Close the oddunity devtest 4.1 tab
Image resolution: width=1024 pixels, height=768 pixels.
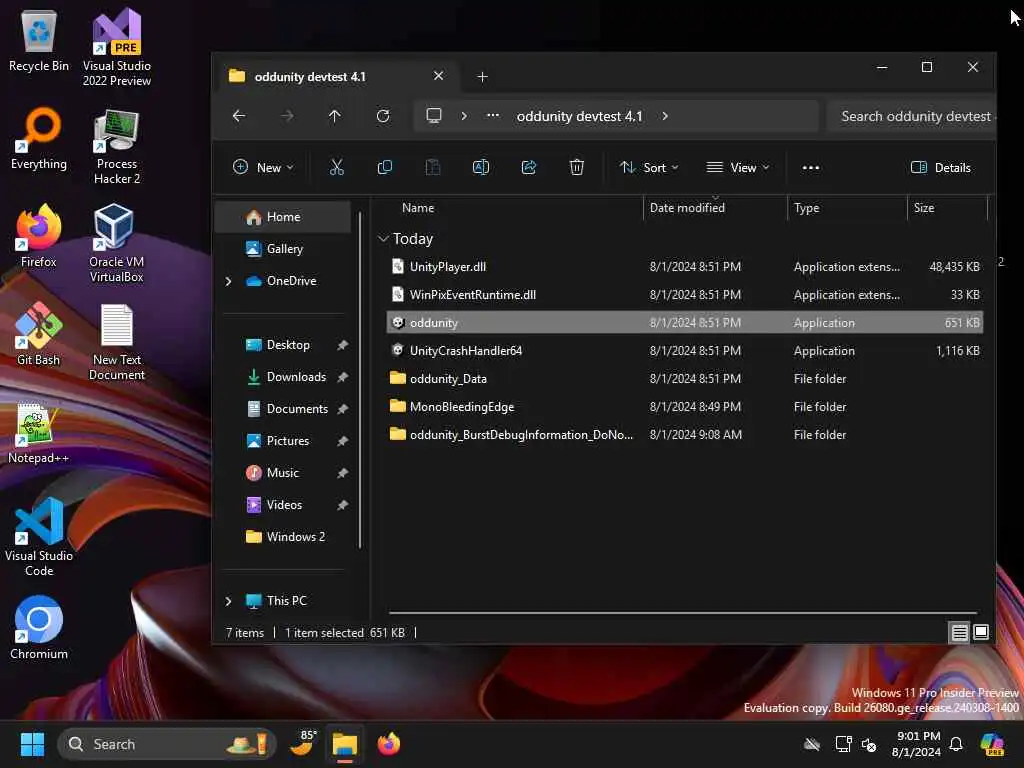coord(438,76)
